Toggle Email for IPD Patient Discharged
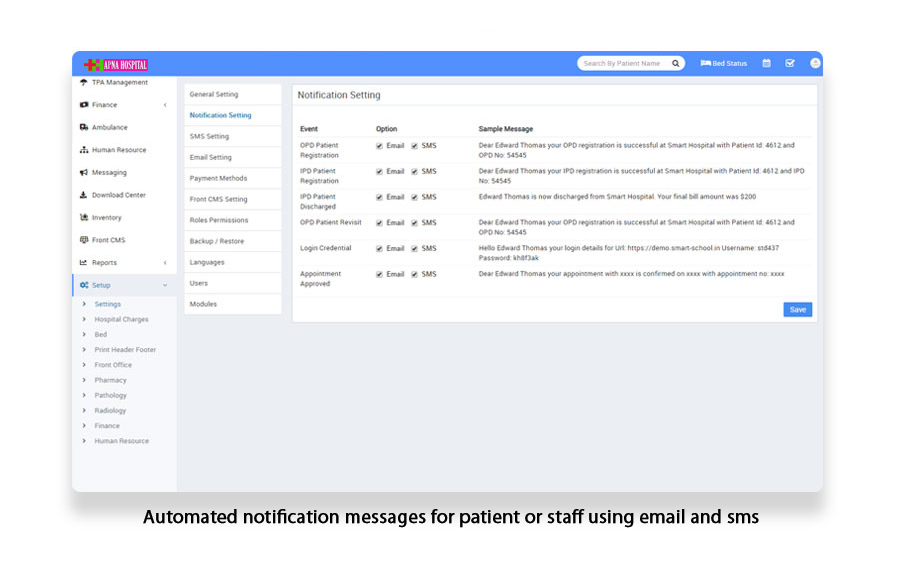This screenshot has width=900, height=572. click(379, 197)
